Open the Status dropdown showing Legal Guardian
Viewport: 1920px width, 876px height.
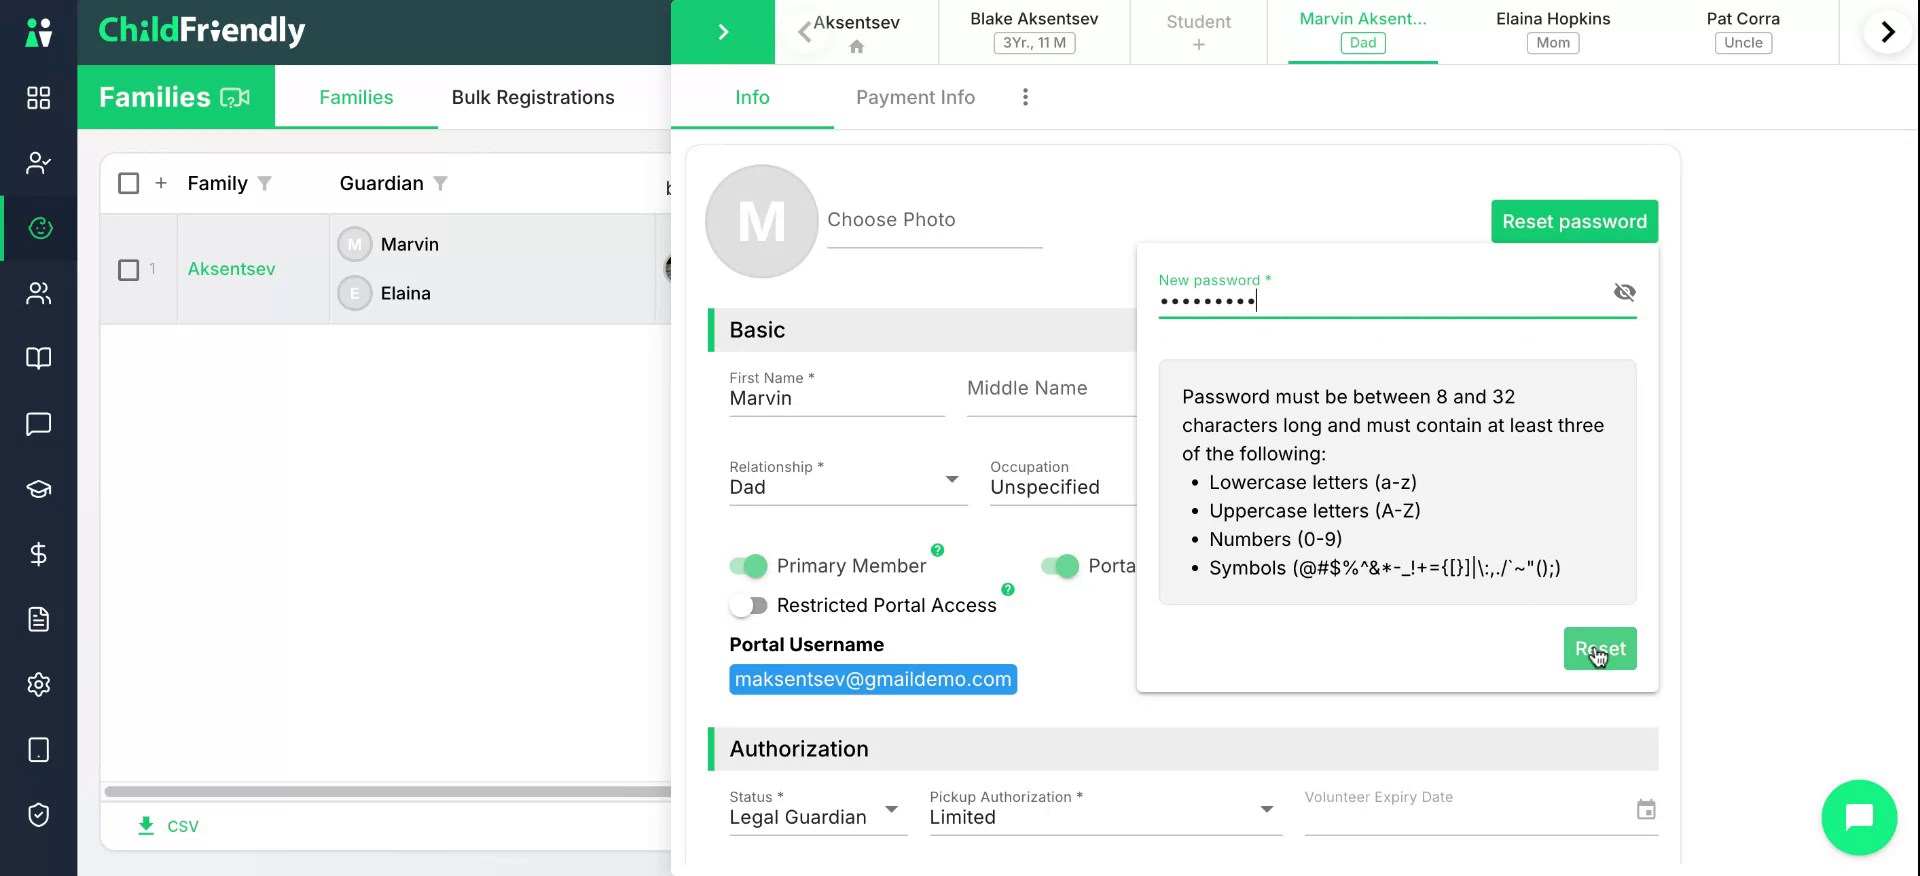(x=817, y=809)
